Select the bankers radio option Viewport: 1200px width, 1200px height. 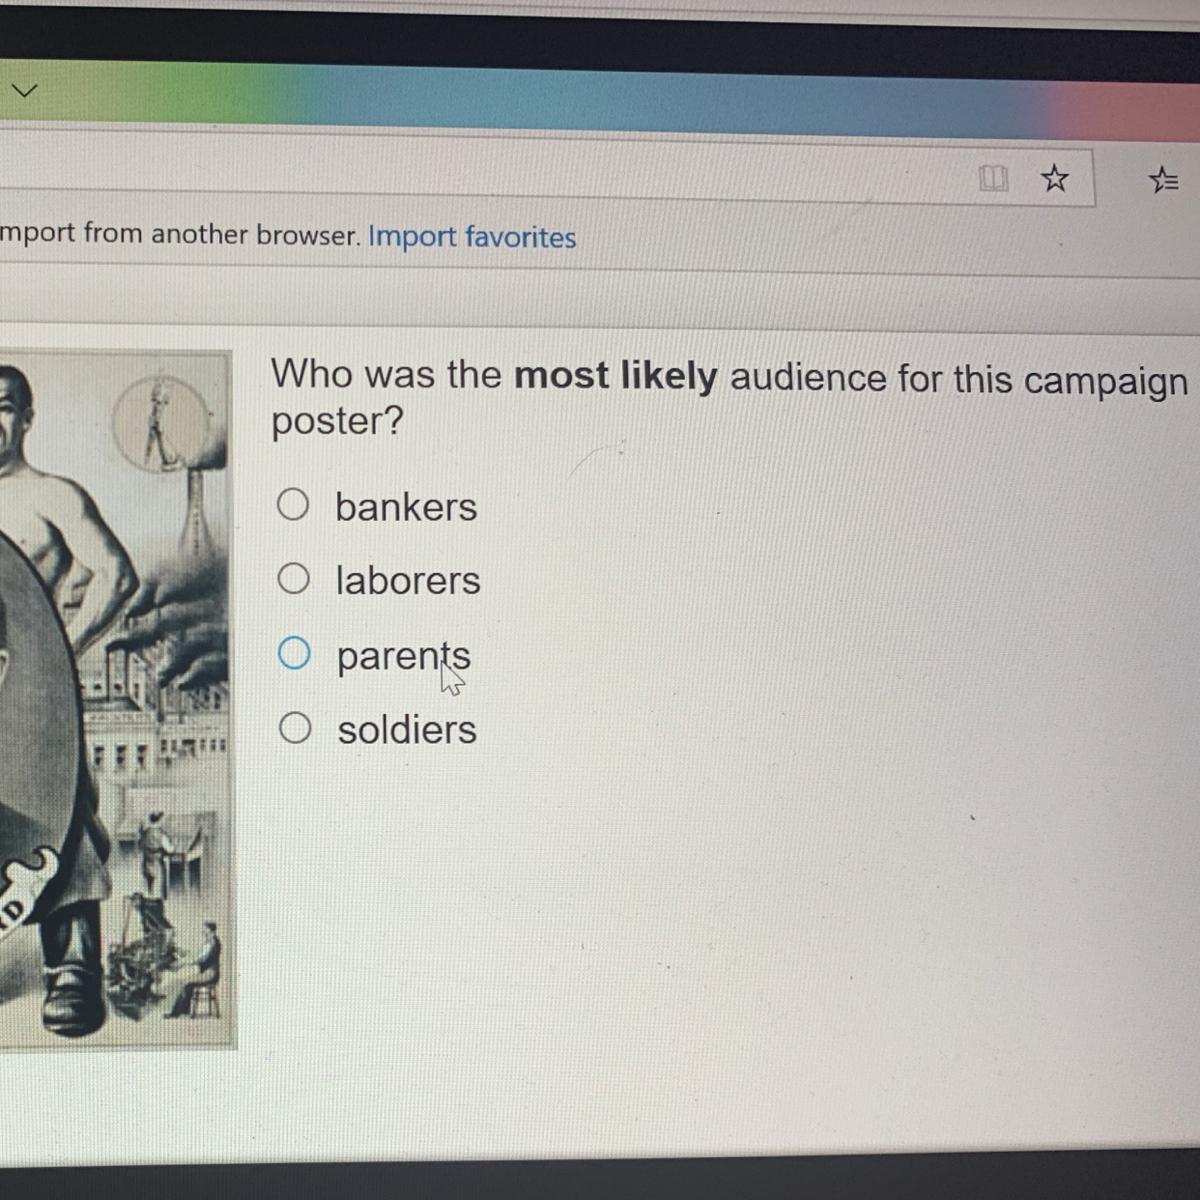click(293, 505)
